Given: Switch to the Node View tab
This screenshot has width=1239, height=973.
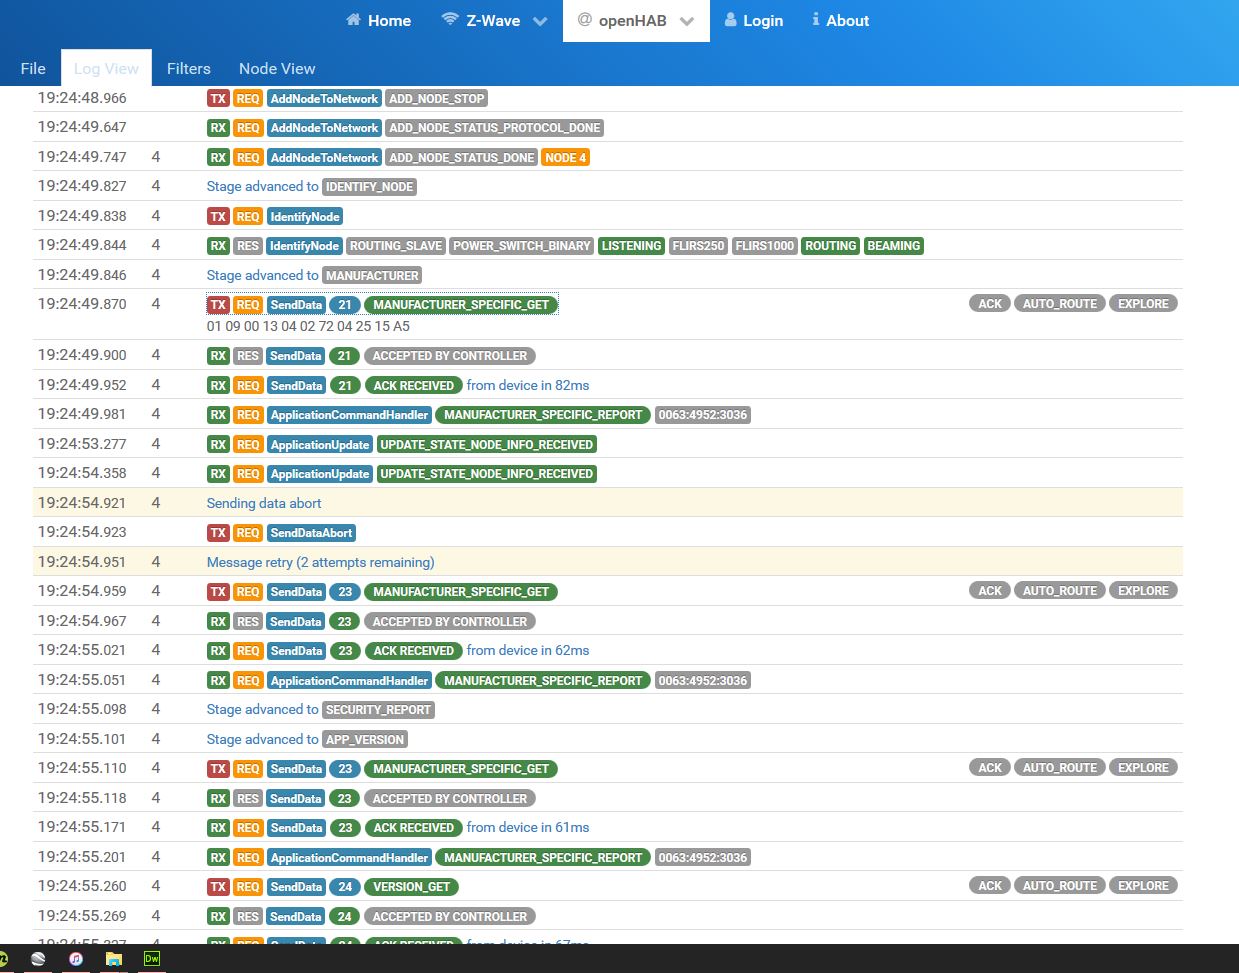Looking at the screenshot, I should pos(277,68).
